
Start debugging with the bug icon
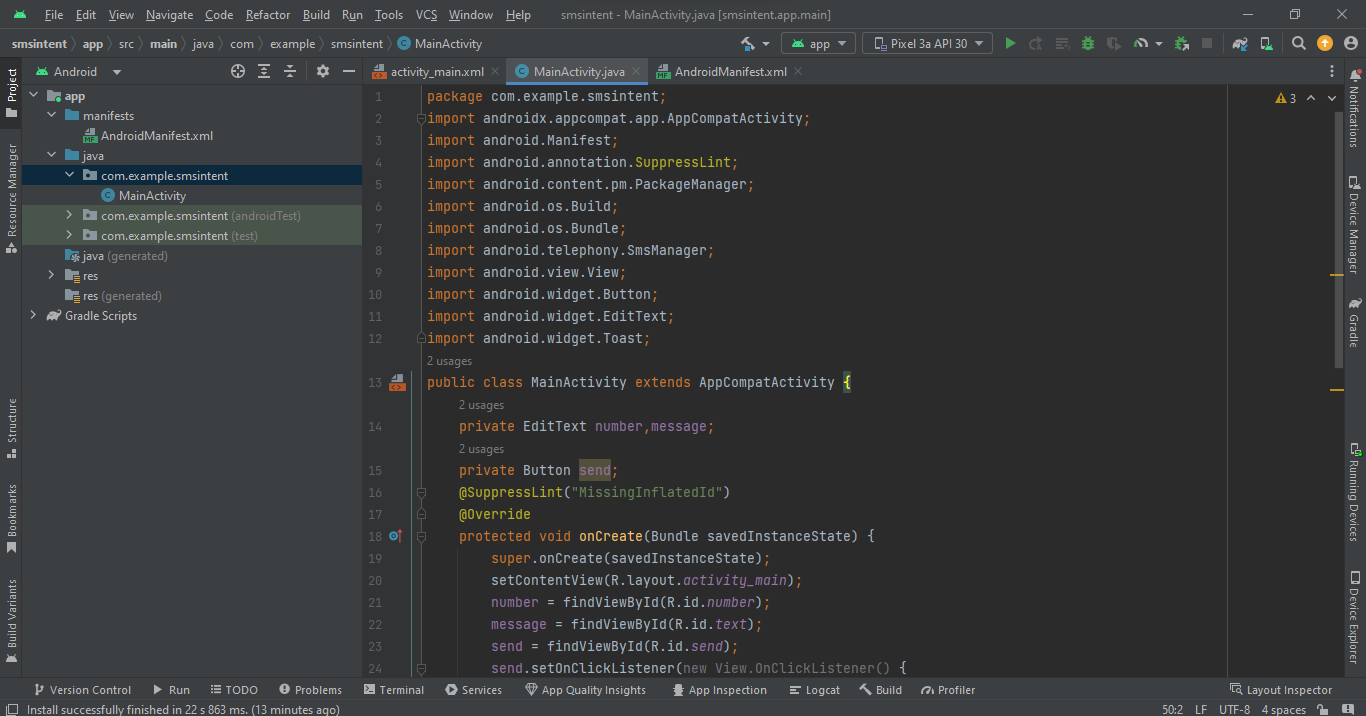coord(1087,44)
